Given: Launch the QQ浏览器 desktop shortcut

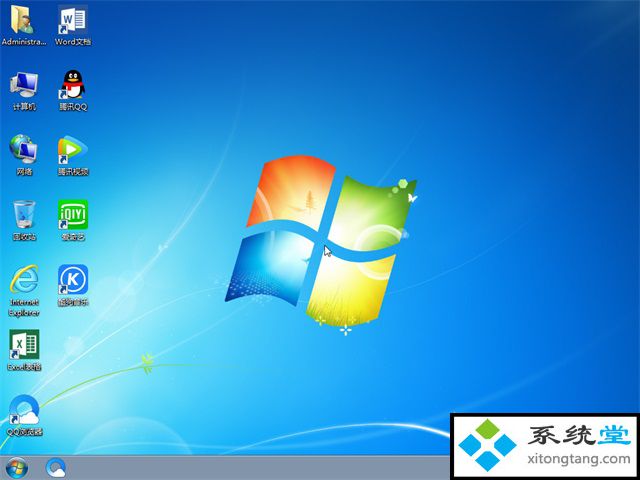Looking at the screenshot, I should pyautogui.click(x=24, y=416).
